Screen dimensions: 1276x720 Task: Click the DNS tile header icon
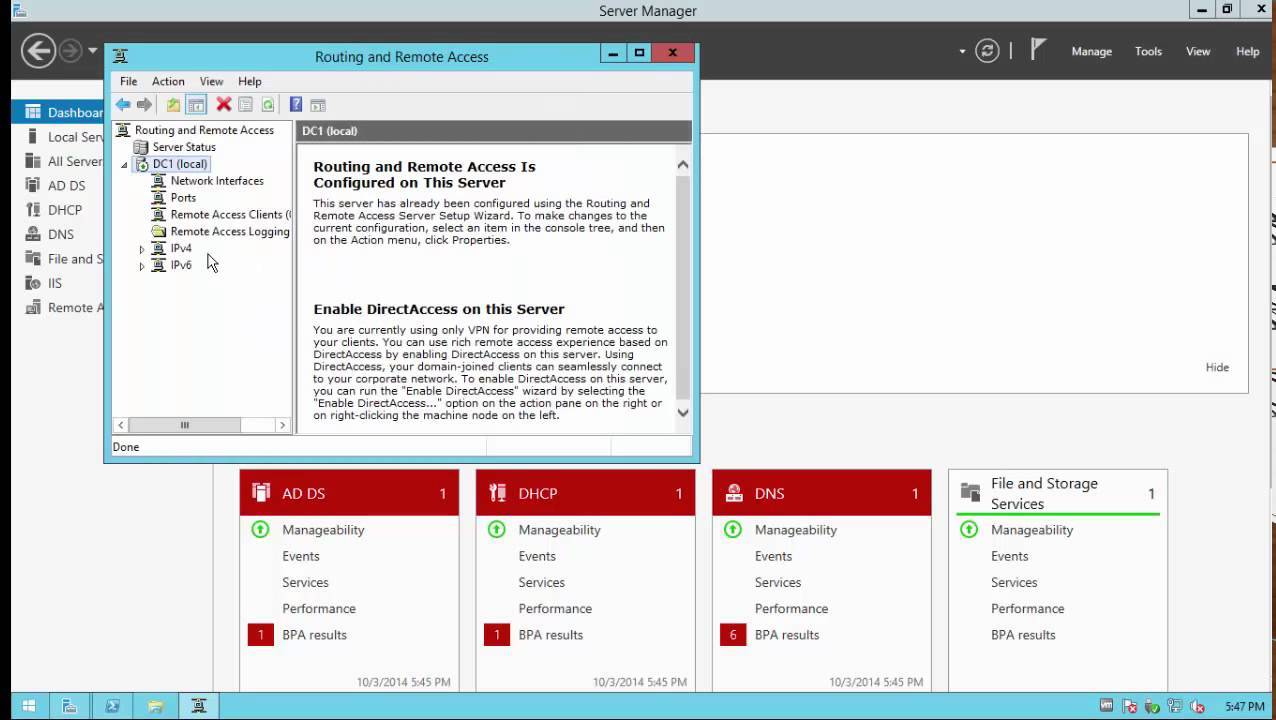click(x=734, y=492)
